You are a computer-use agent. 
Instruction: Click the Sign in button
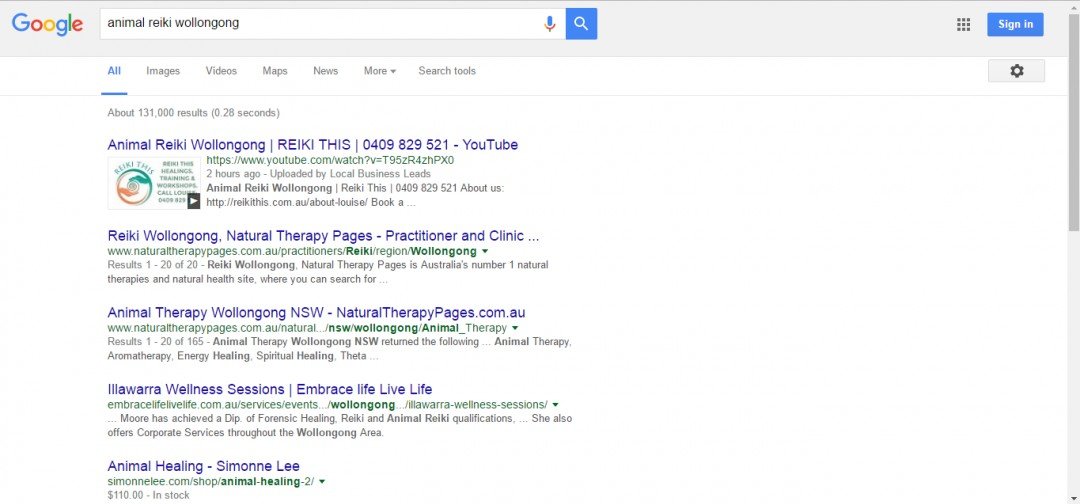[1015, 24]
